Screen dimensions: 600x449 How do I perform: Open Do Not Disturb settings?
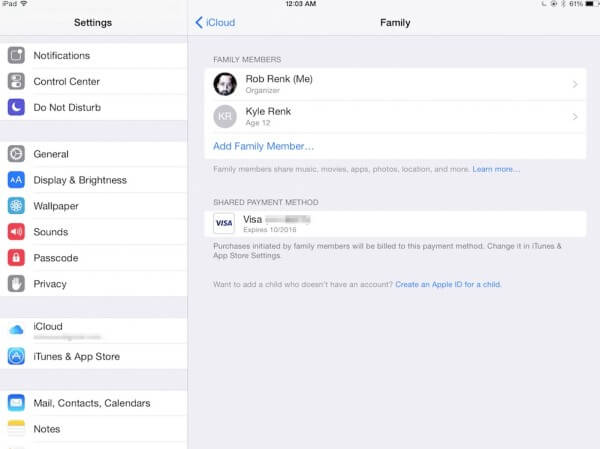[94, 108]
